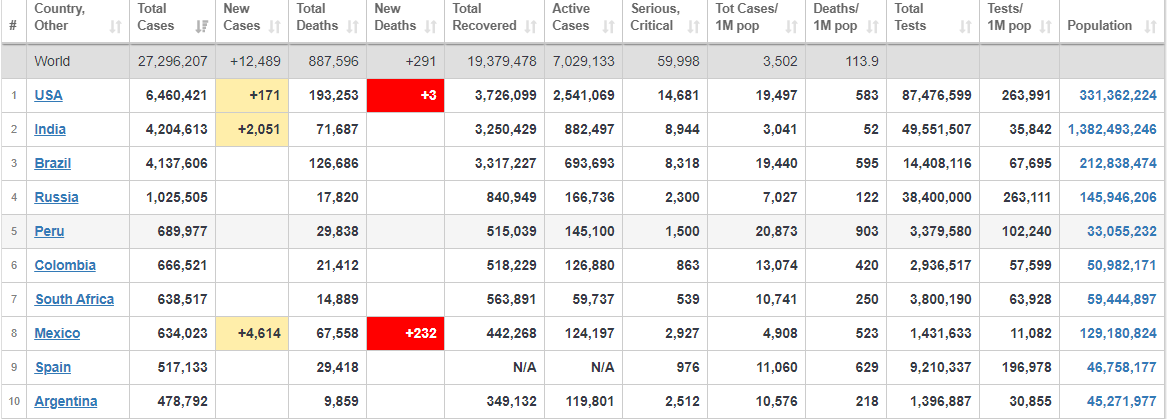Click the World row label

[52, 61]
